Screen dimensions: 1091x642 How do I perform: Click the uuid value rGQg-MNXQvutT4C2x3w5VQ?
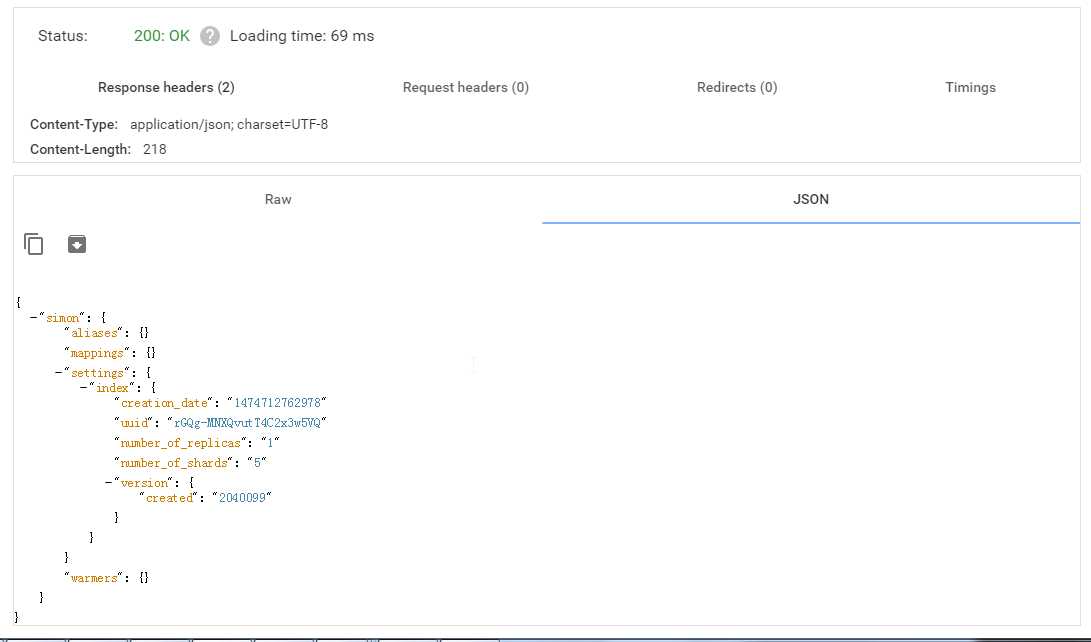click(247, 423)
